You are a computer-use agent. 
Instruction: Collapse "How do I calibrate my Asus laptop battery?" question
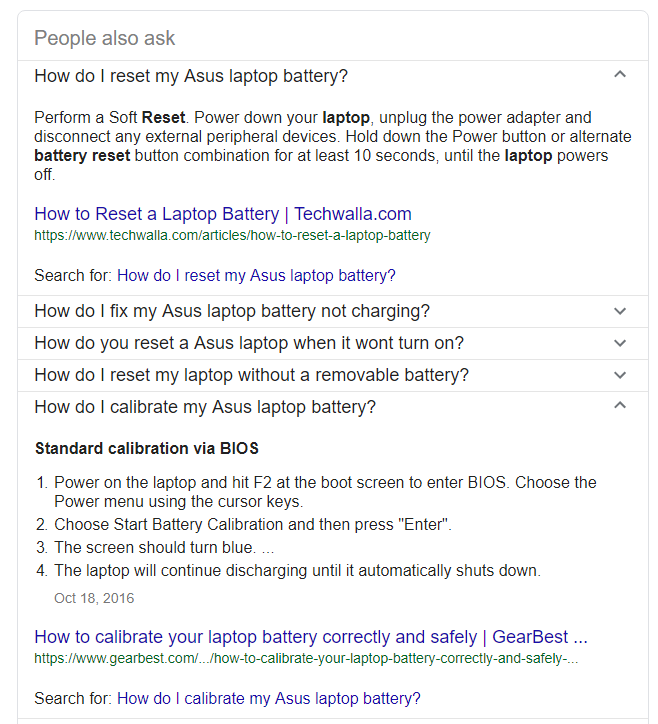click(205, 407)
